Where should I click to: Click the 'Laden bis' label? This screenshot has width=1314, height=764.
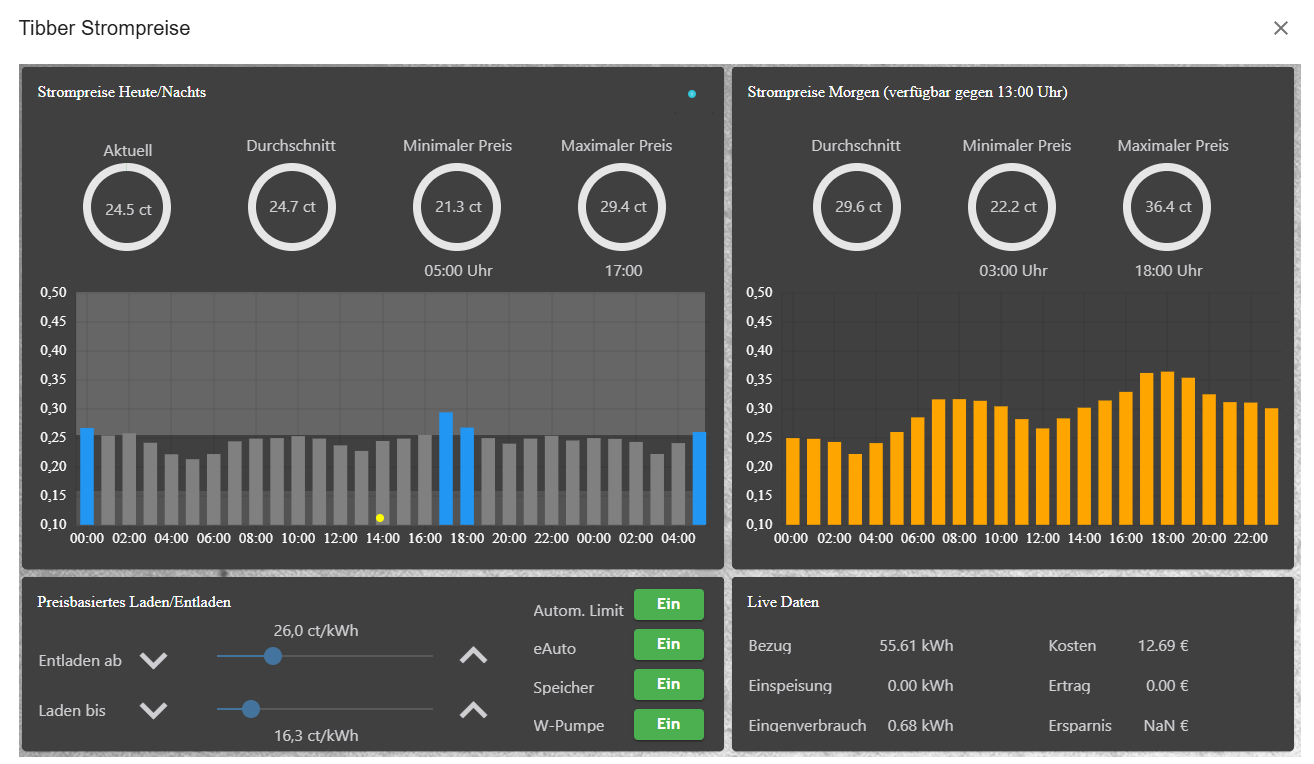[72, 711]
